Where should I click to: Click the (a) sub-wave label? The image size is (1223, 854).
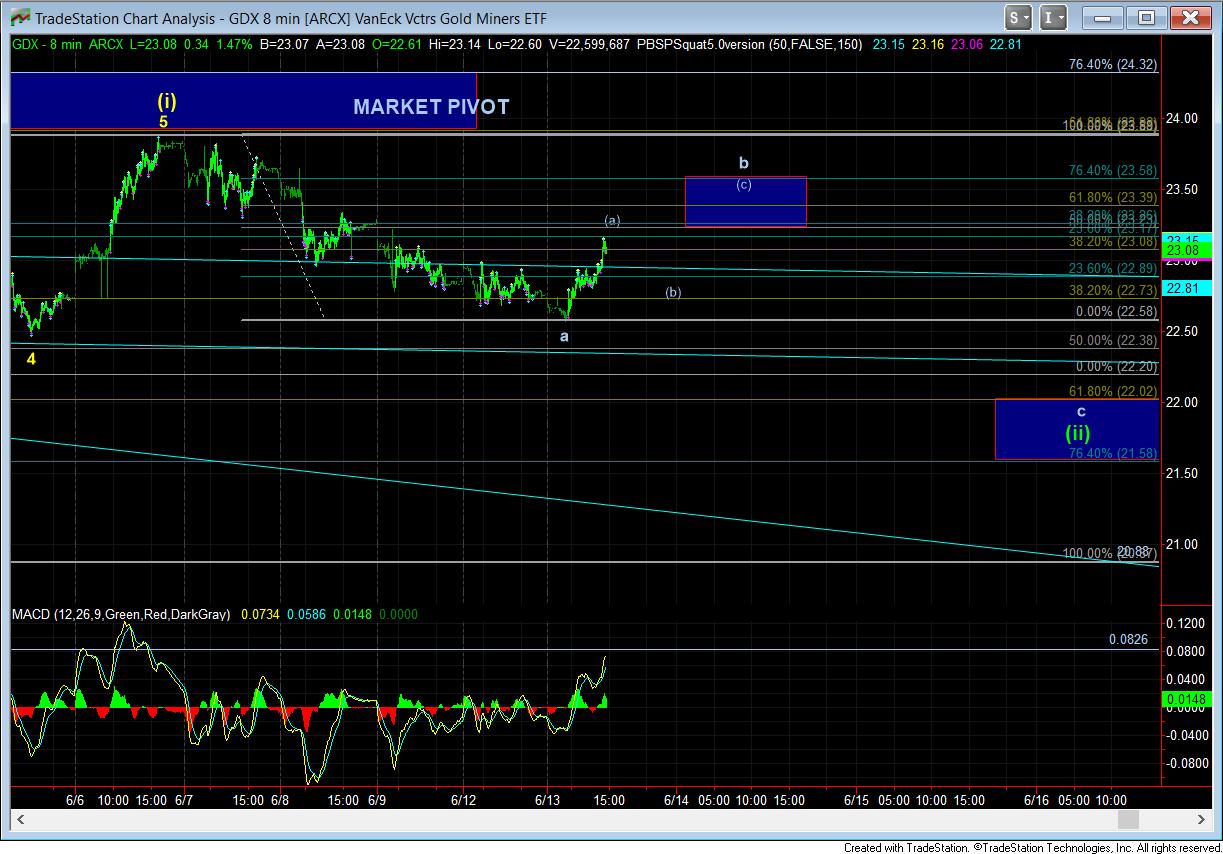[612, 220]
